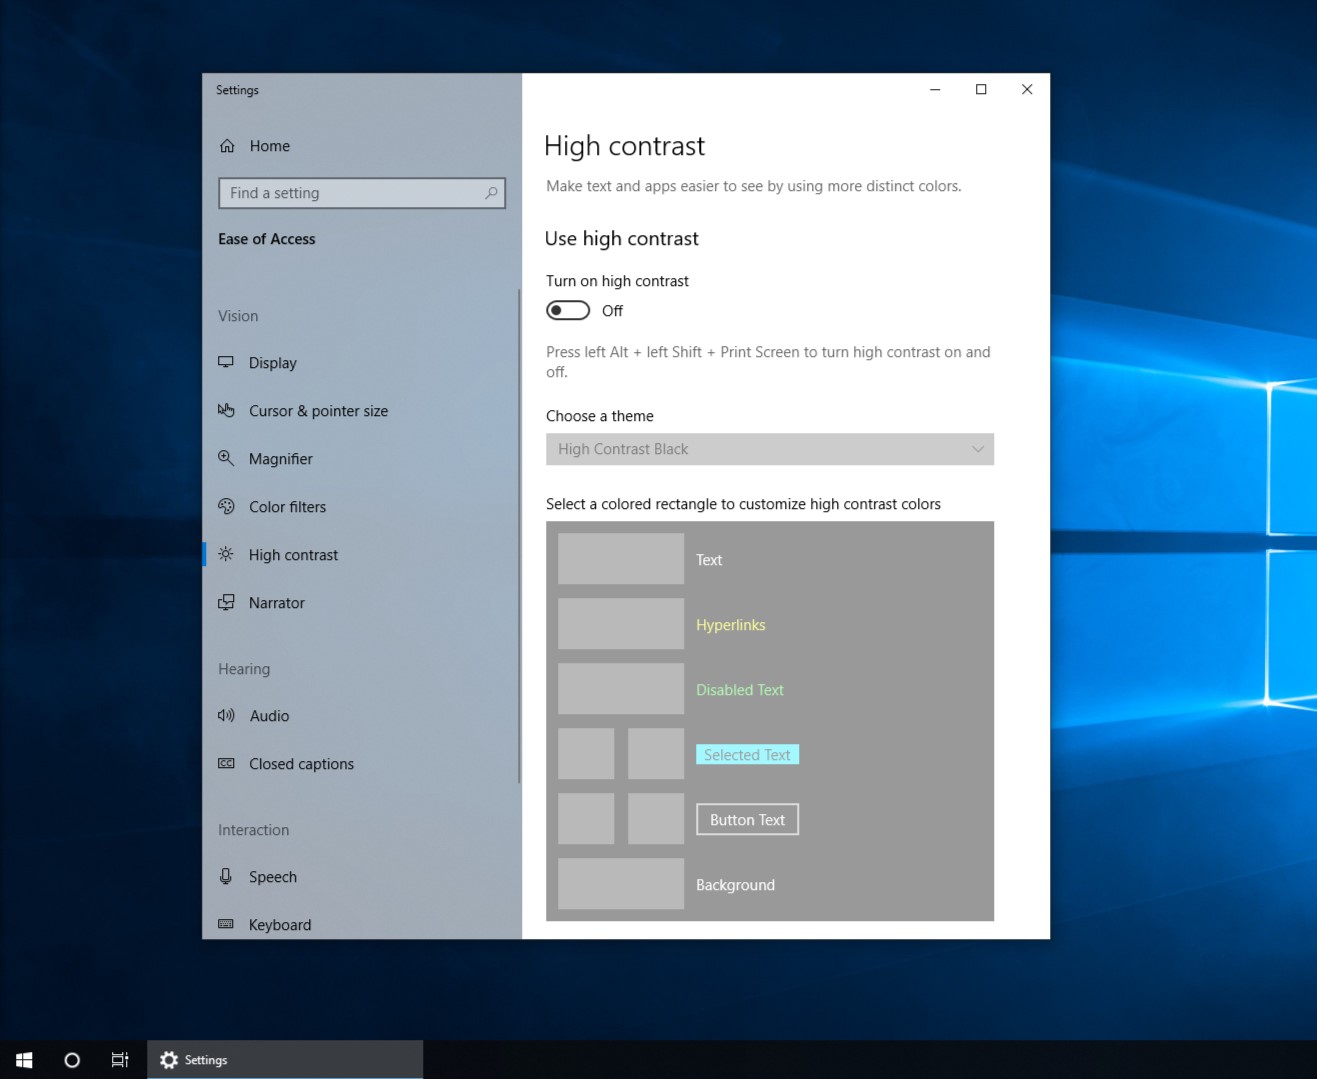
Task: Click the Color filters palette icon
Action: [226, 507]
